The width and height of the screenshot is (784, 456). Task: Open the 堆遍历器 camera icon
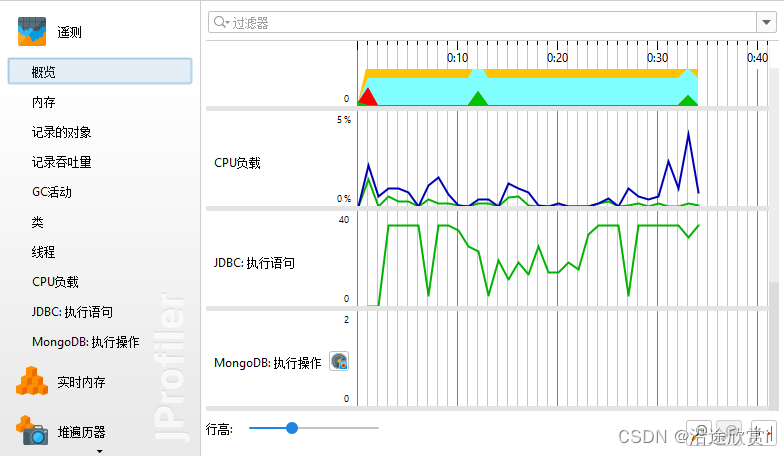[32, 430]
